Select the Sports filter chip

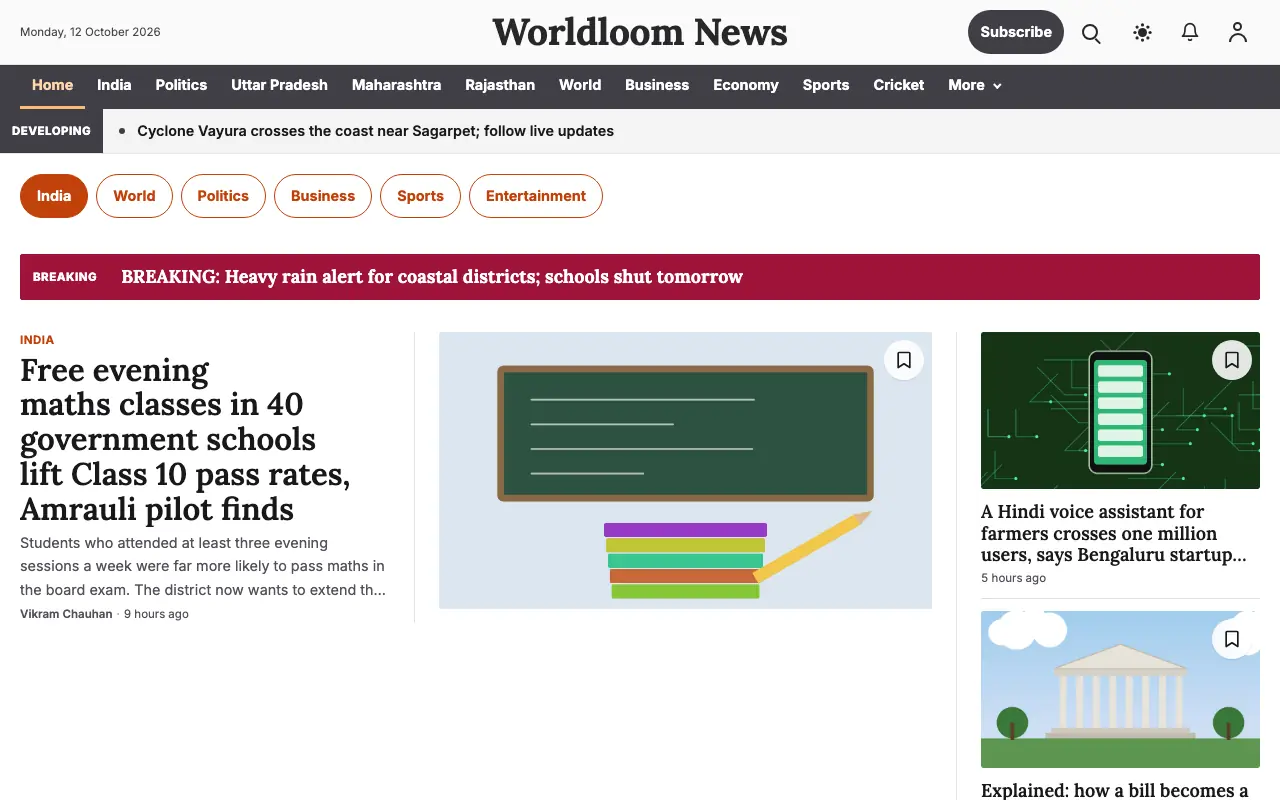[x=420, y=196]
